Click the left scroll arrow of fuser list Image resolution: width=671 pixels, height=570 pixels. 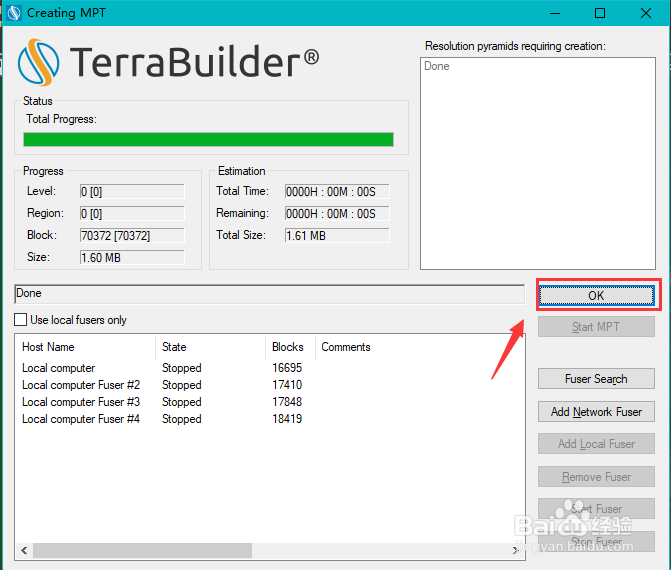[24, 550]
